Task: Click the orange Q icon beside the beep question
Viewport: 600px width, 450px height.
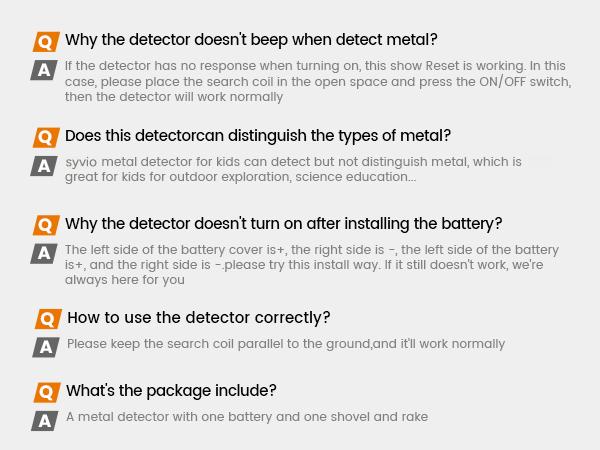Action: coord(46,41)
